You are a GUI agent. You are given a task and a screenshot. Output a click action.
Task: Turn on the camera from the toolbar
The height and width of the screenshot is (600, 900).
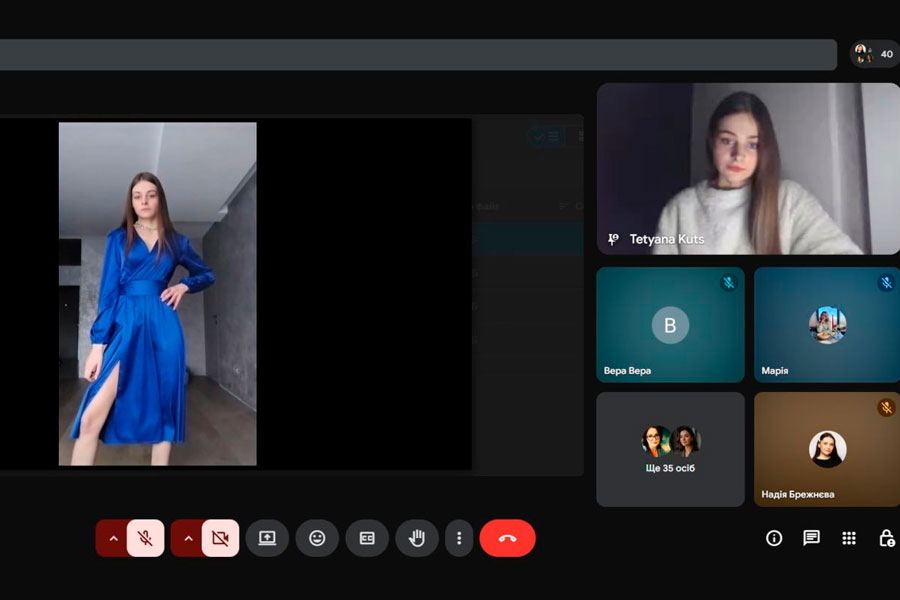220,538
